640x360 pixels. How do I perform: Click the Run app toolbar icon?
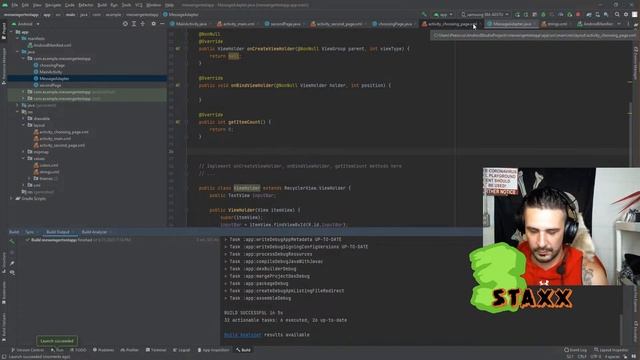click(x=517, y=14)
